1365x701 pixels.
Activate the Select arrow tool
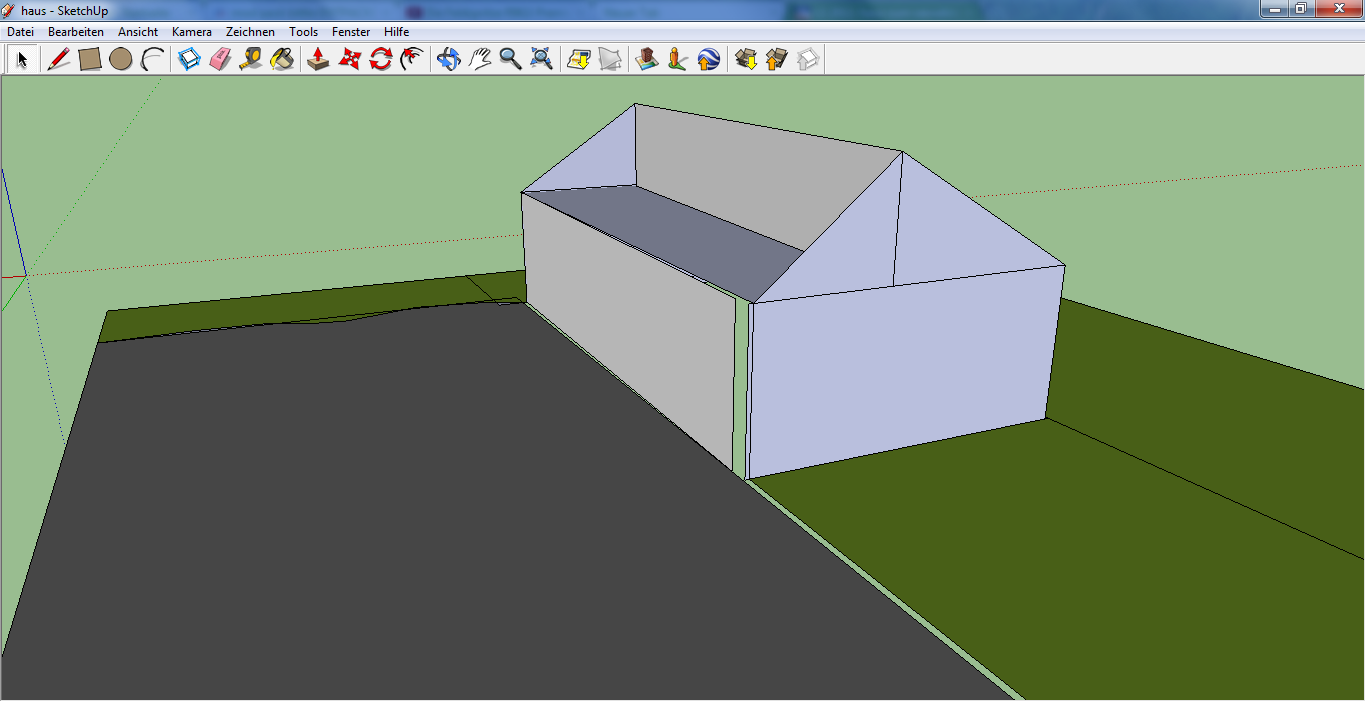tap(21, 59)
